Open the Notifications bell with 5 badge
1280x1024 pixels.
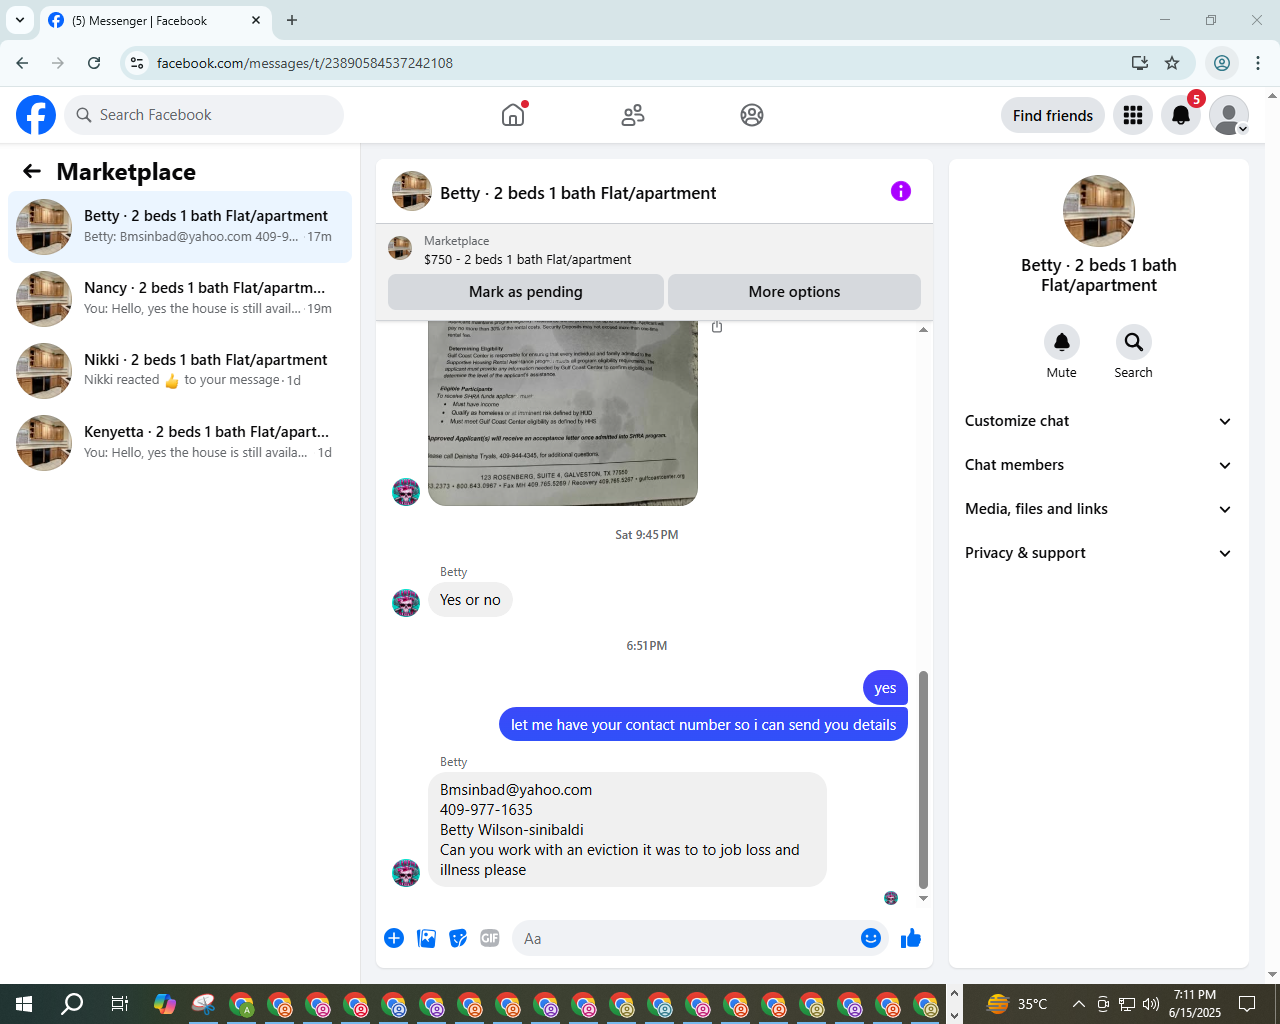tap(1181, 115)
